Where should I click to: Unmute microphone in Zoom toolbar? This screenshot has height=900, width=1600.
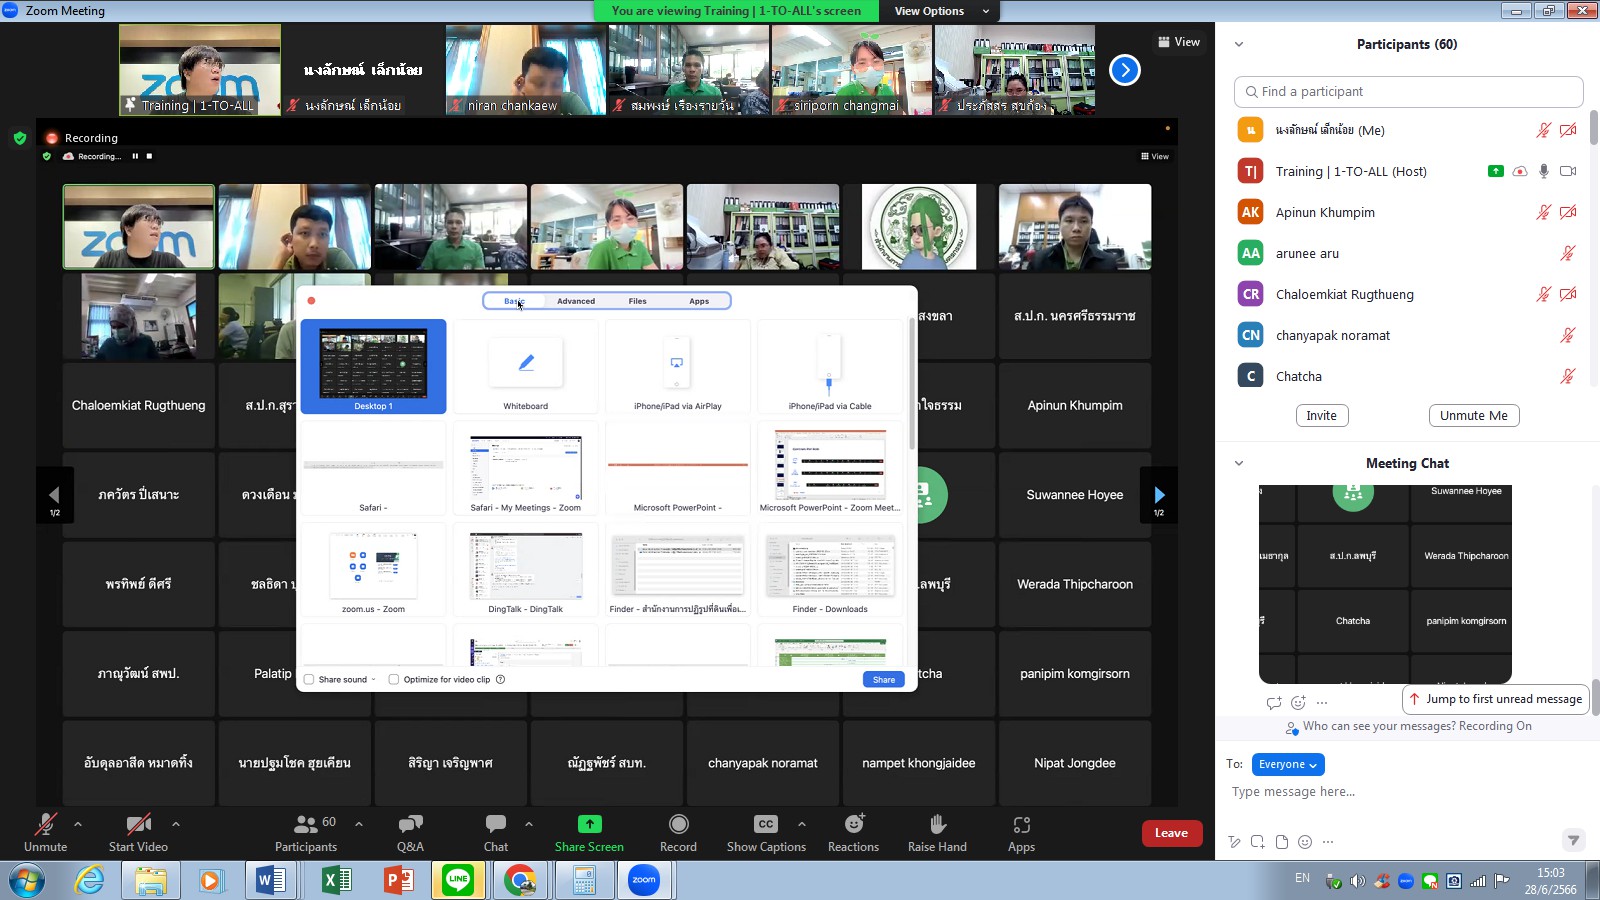[45, 831]
